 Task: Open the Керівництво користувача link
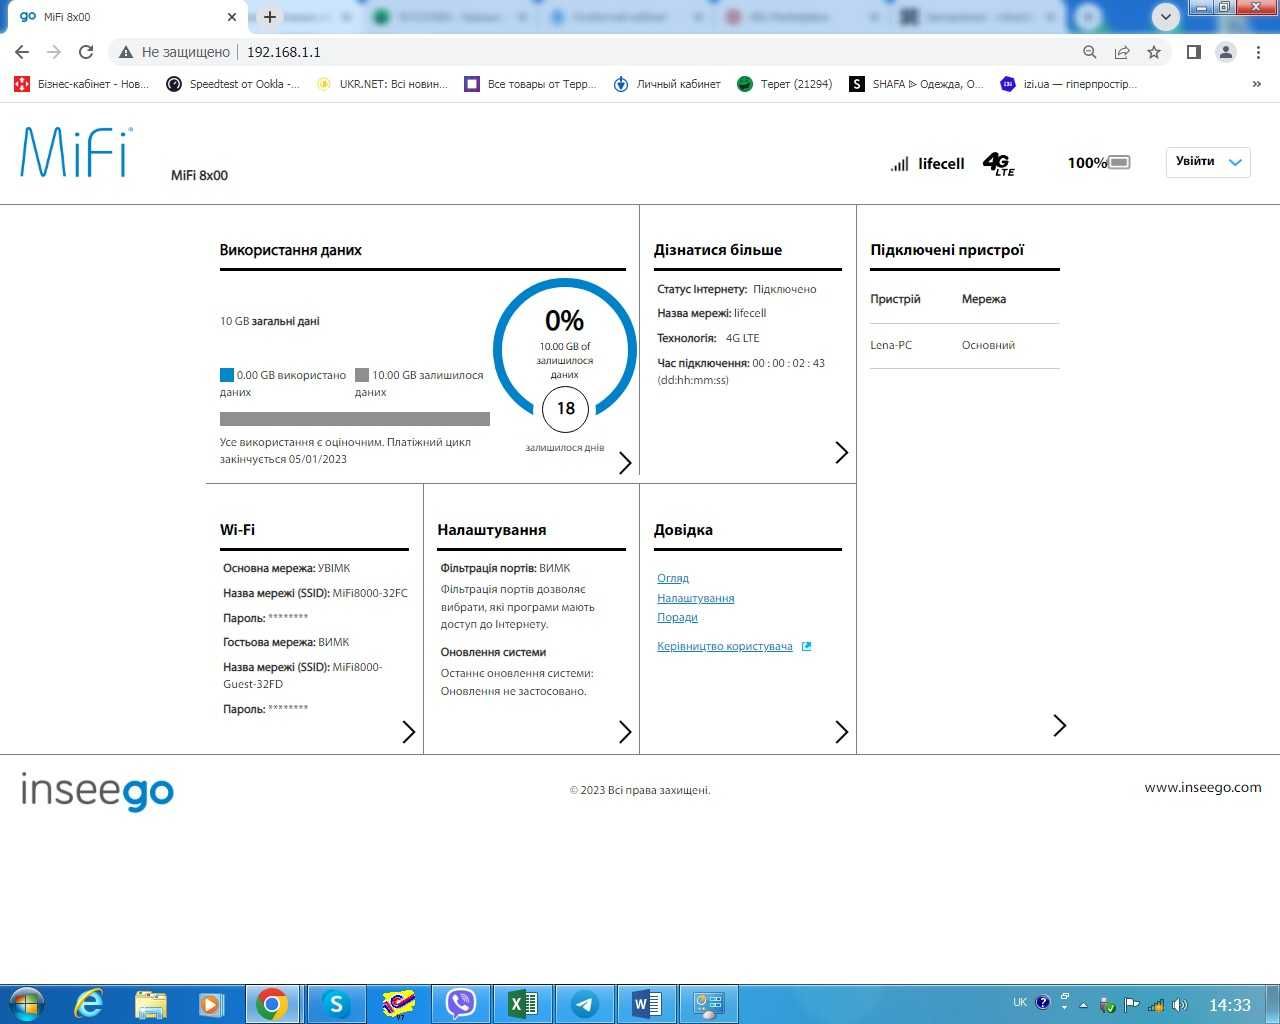click(725, 646)
